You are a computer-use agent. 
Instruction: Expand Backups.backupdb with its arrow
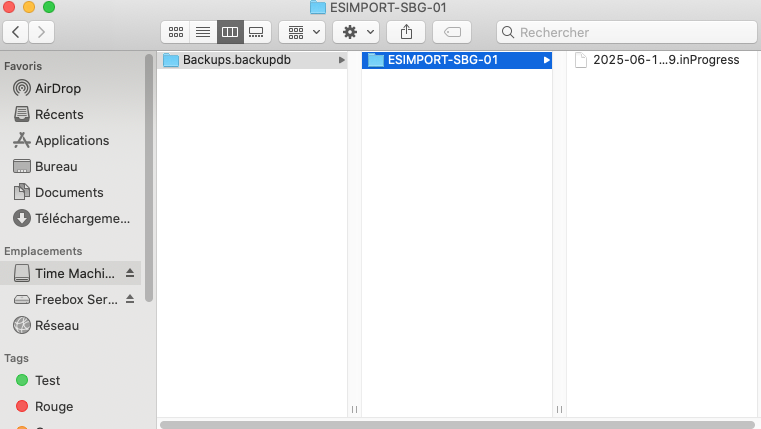pyautogui.click(x=342, y=60)
